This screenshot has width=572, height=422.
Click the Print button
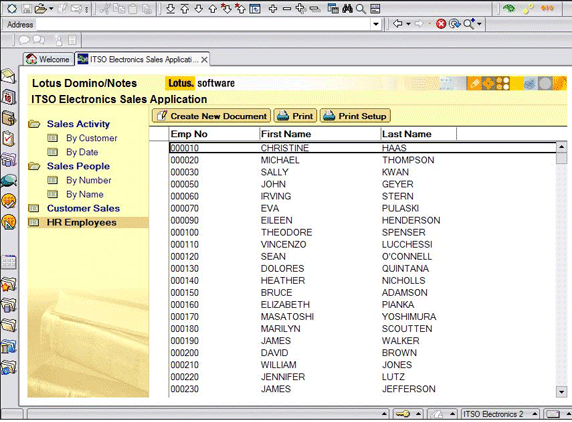(295, 116)
